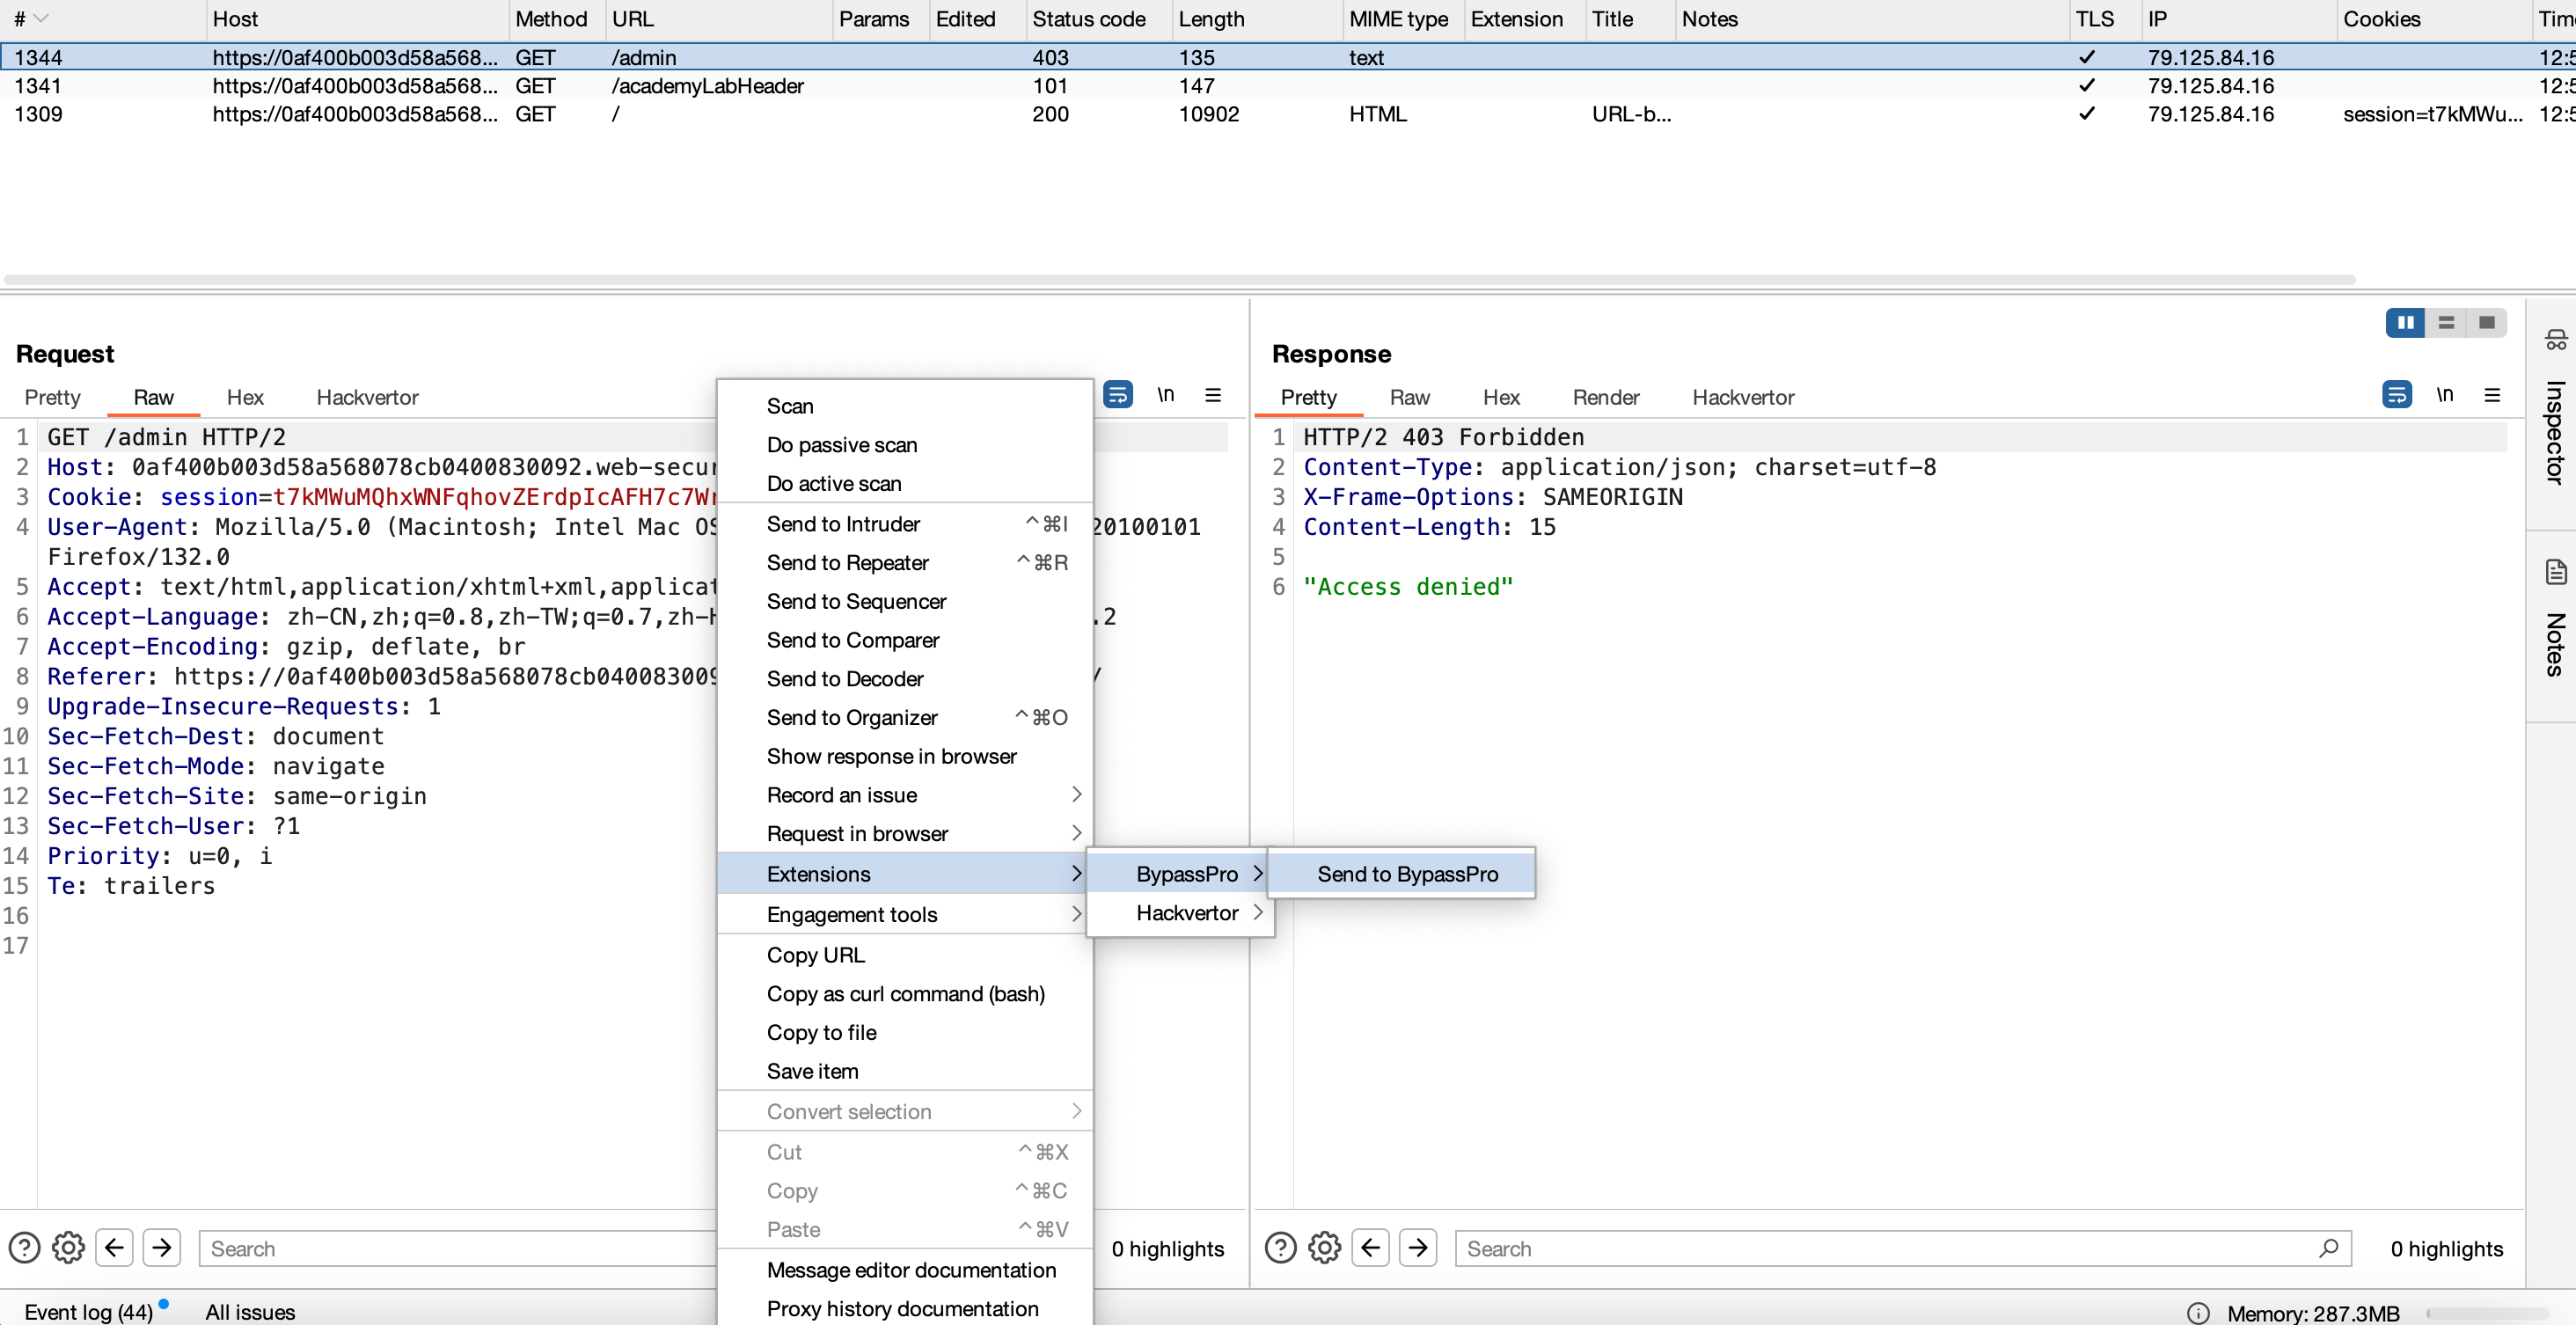Image resolution: width=2576 pixels, height=1325 pixels.
Task: Expand Record an issue submenu
Action: click(905, 794)
